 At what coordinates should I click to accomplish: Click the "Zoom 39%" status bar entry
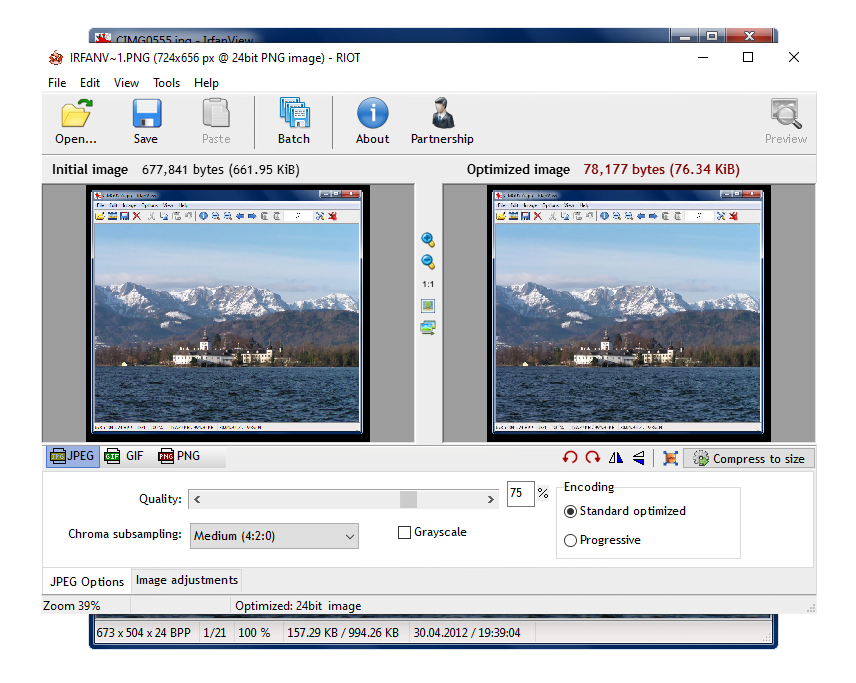pos(72,606)
